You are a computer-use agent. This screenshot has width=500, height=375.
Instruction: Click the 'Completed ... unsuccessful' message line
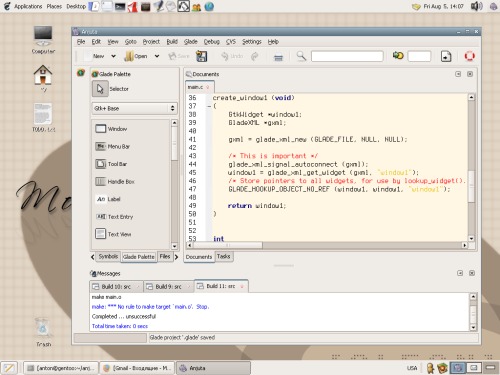[124, 316]
